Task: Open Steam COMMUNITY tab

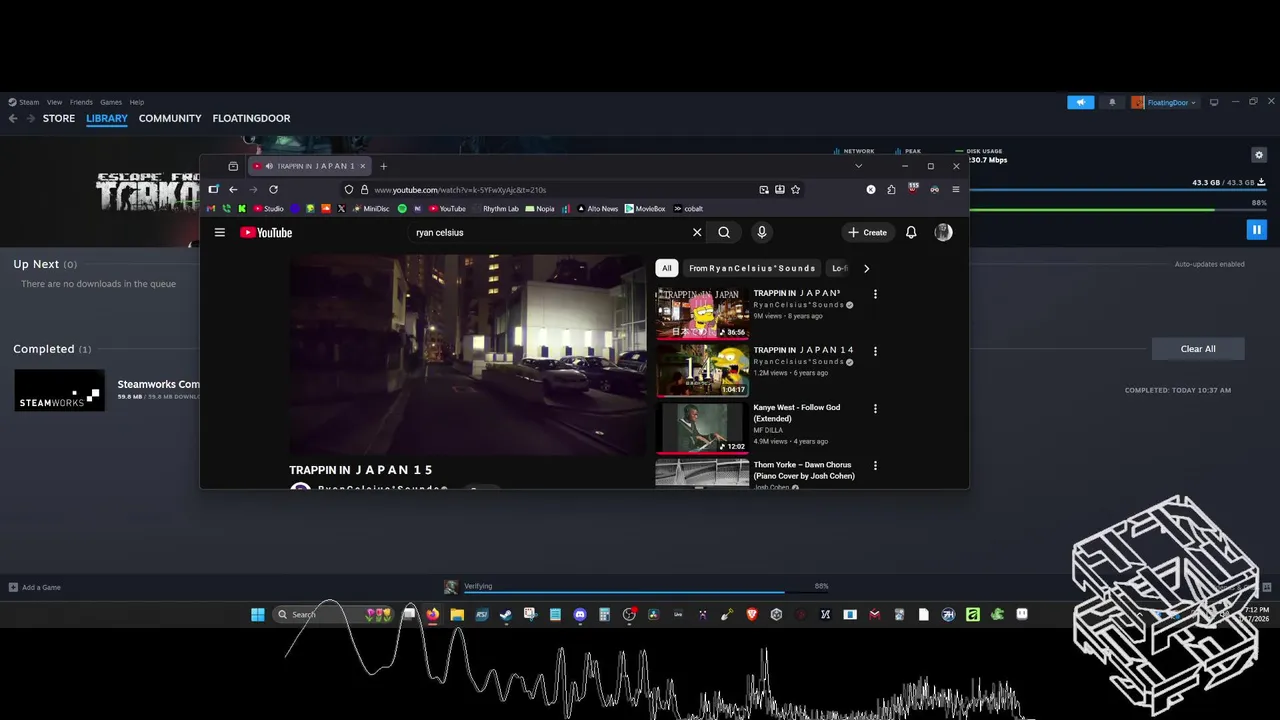Action: [x=170, y=118]
